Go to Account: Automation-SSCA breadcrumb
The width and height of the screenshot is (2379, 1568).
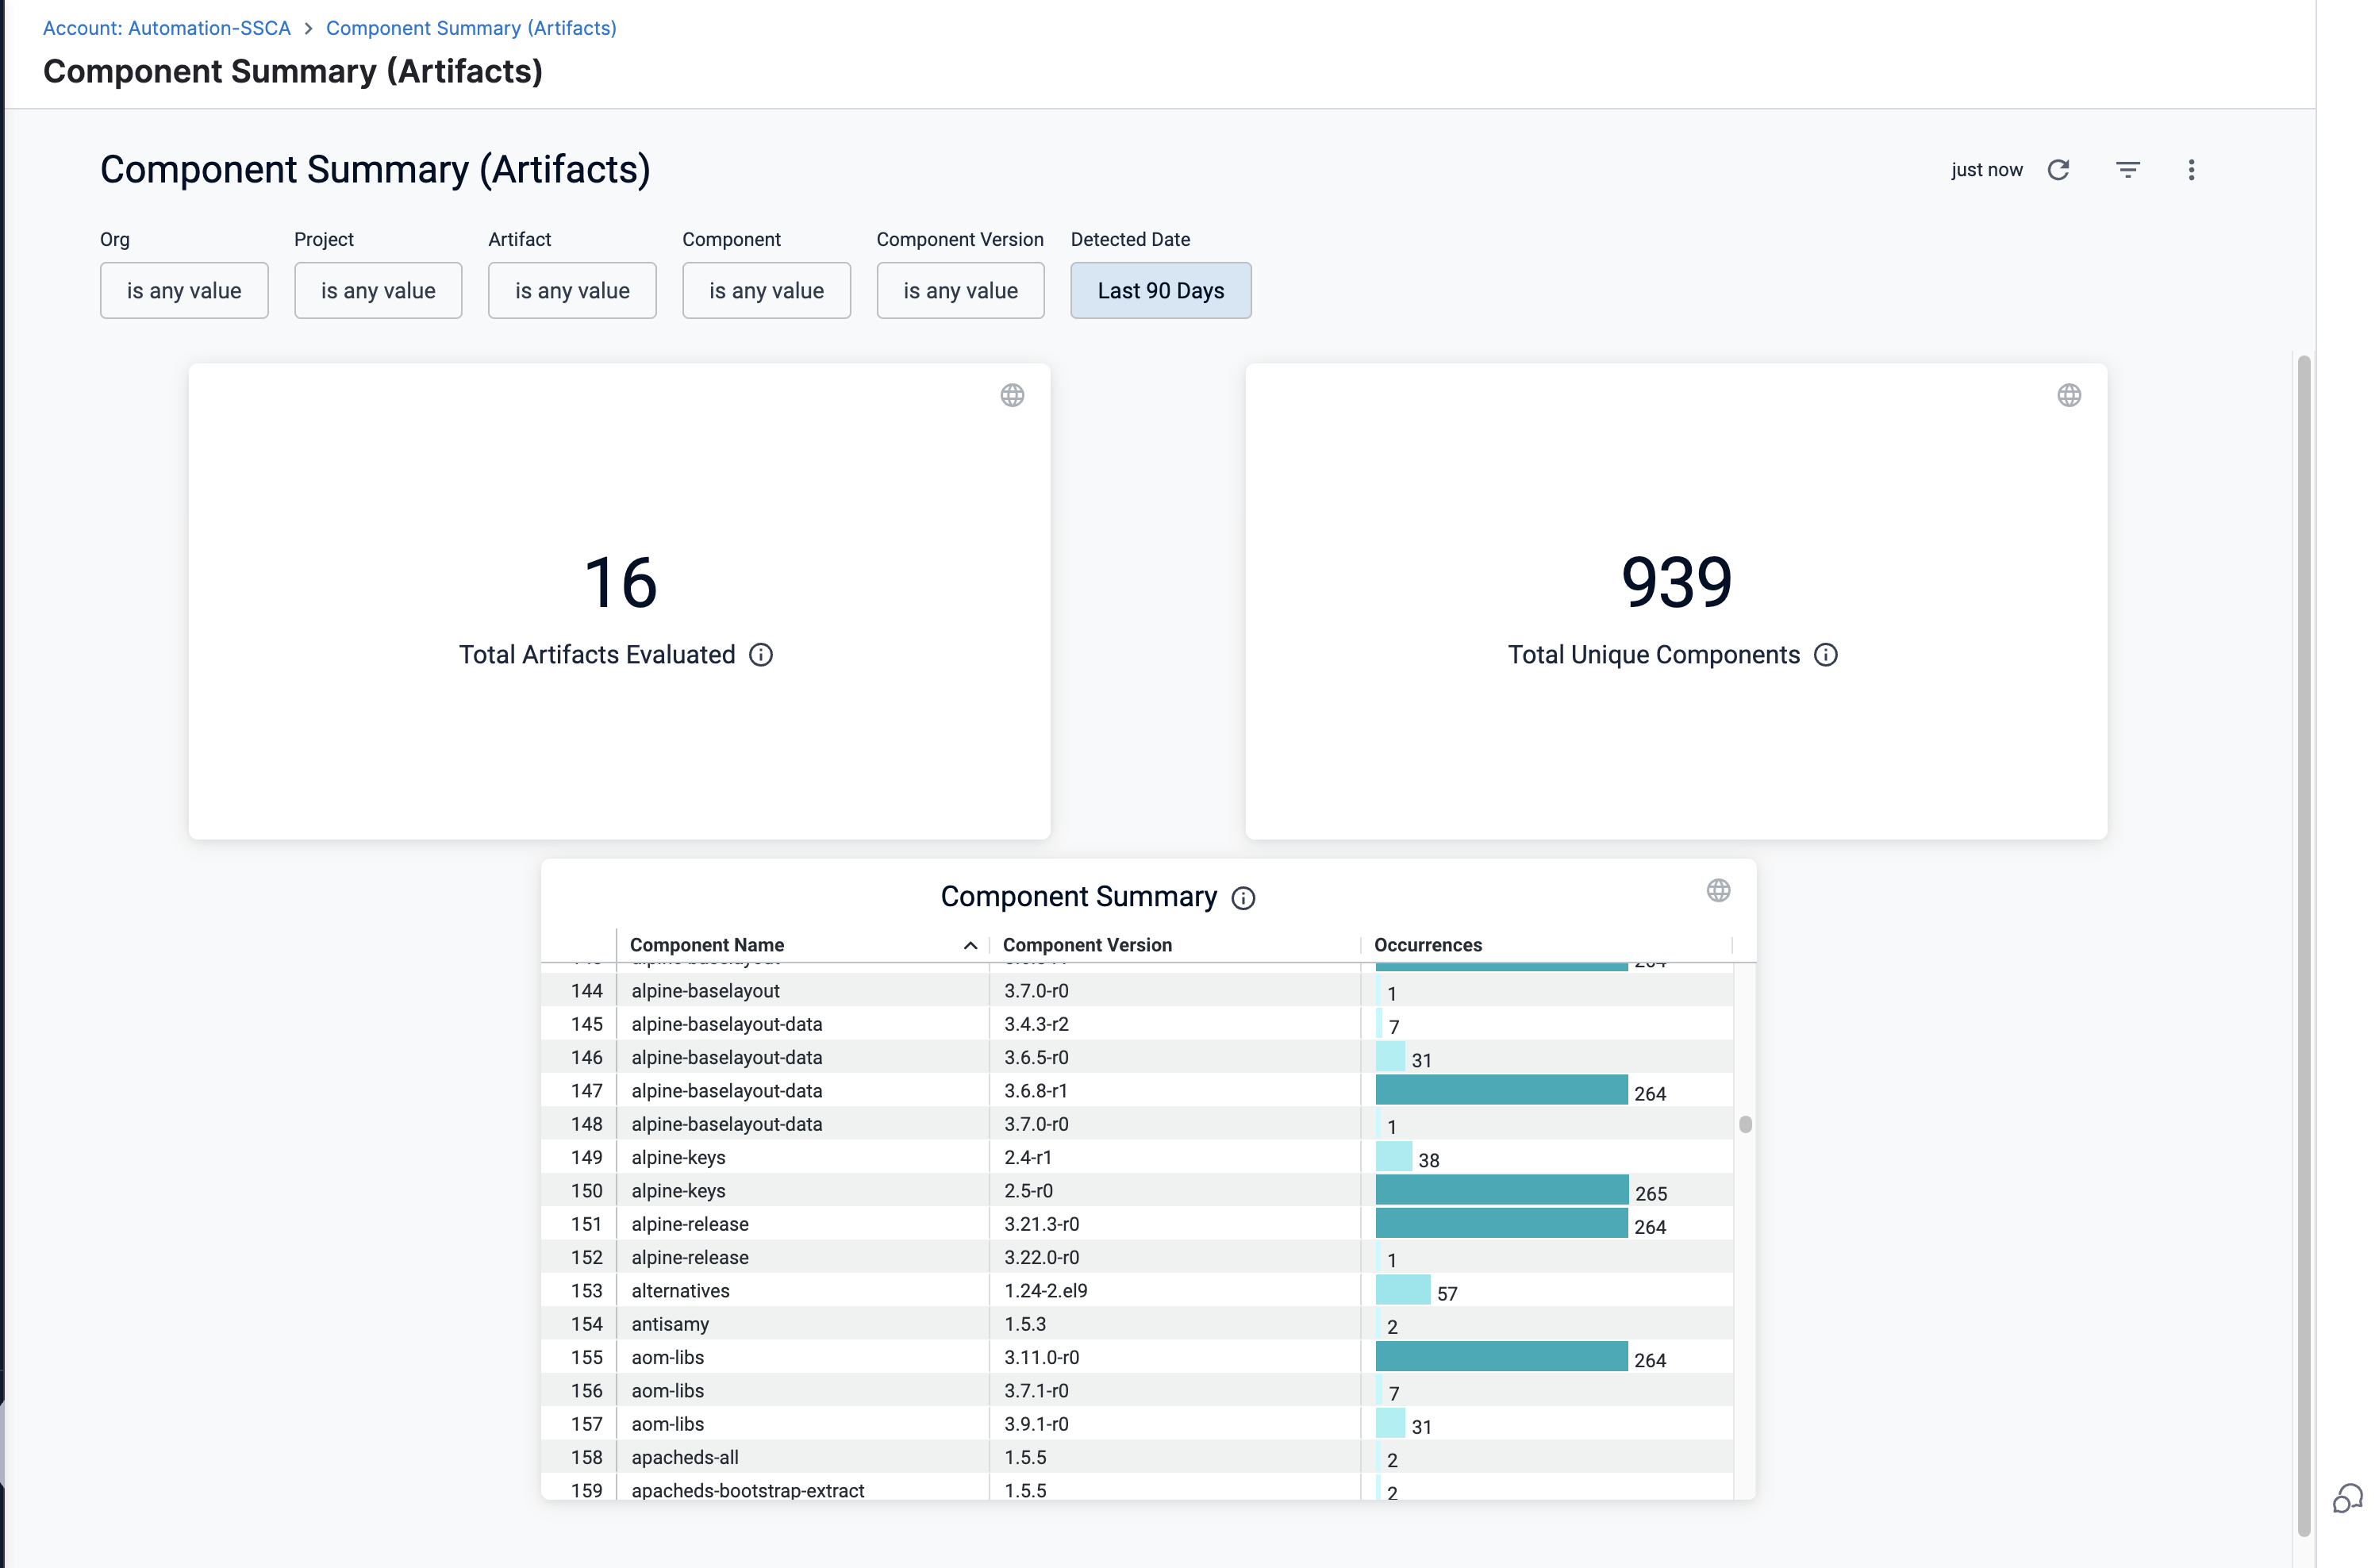click(166, 28)
